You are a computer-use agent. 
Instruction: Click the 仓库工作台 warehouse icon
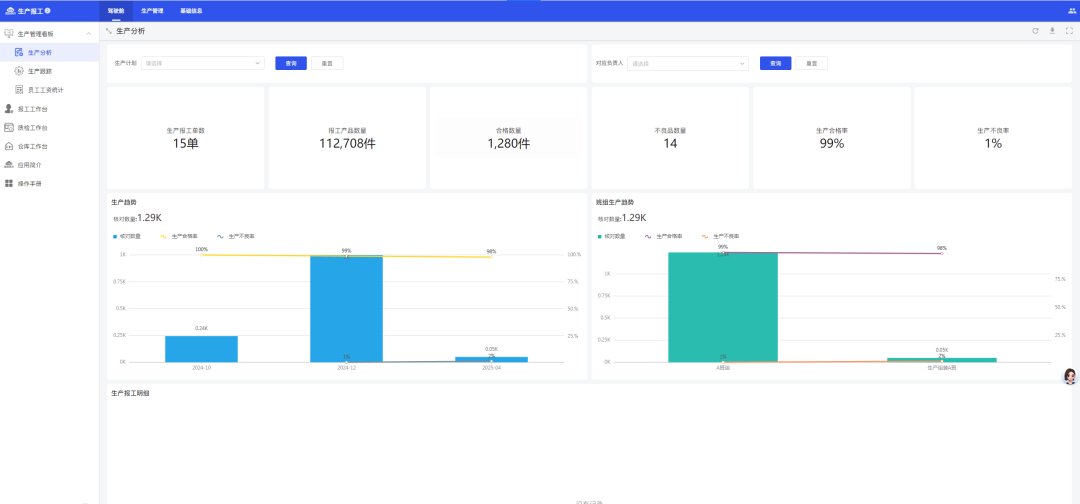[9, 146]
